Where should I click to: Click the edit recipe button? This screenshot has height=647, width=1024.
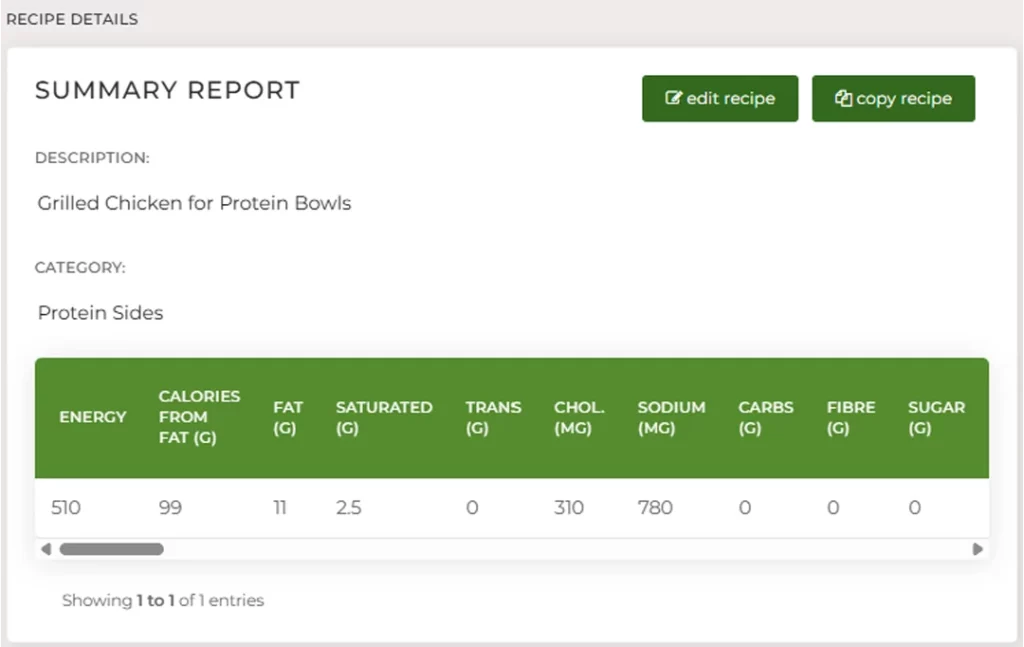pyautogui.click(x=720, y=99)
